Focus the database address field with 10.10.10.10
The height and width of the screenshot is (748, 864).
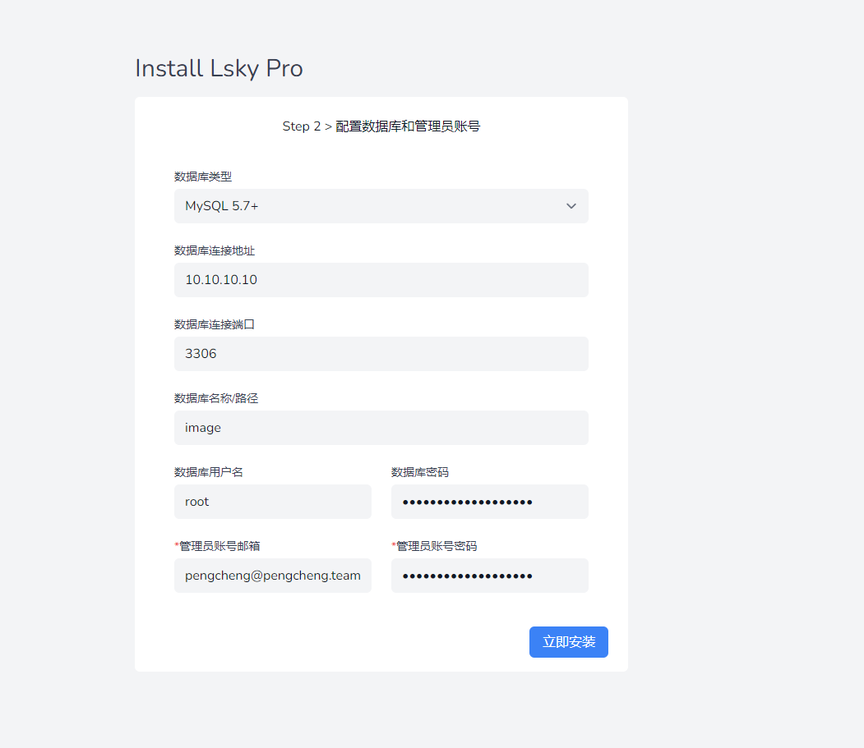(381, 280)
